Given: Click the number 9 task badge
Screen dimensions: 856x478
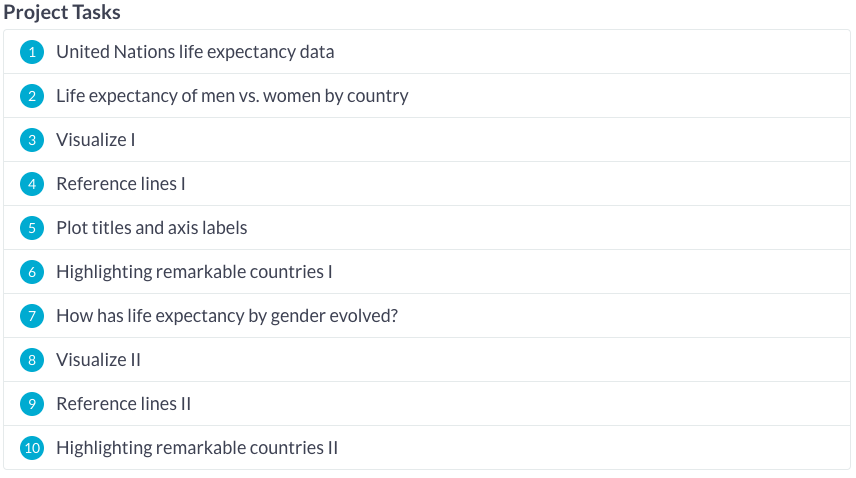Looking at the screenshot, I should coord(32,404).
